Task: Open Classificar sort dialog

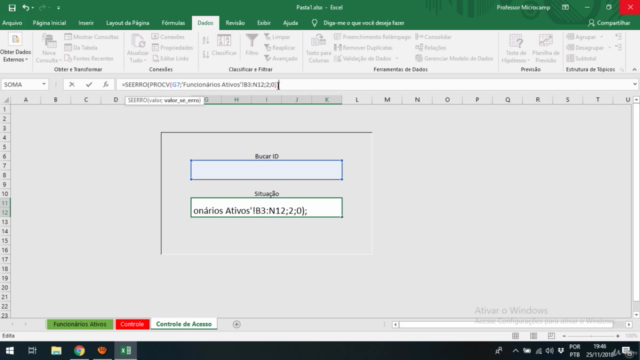Action: point(224,45)
